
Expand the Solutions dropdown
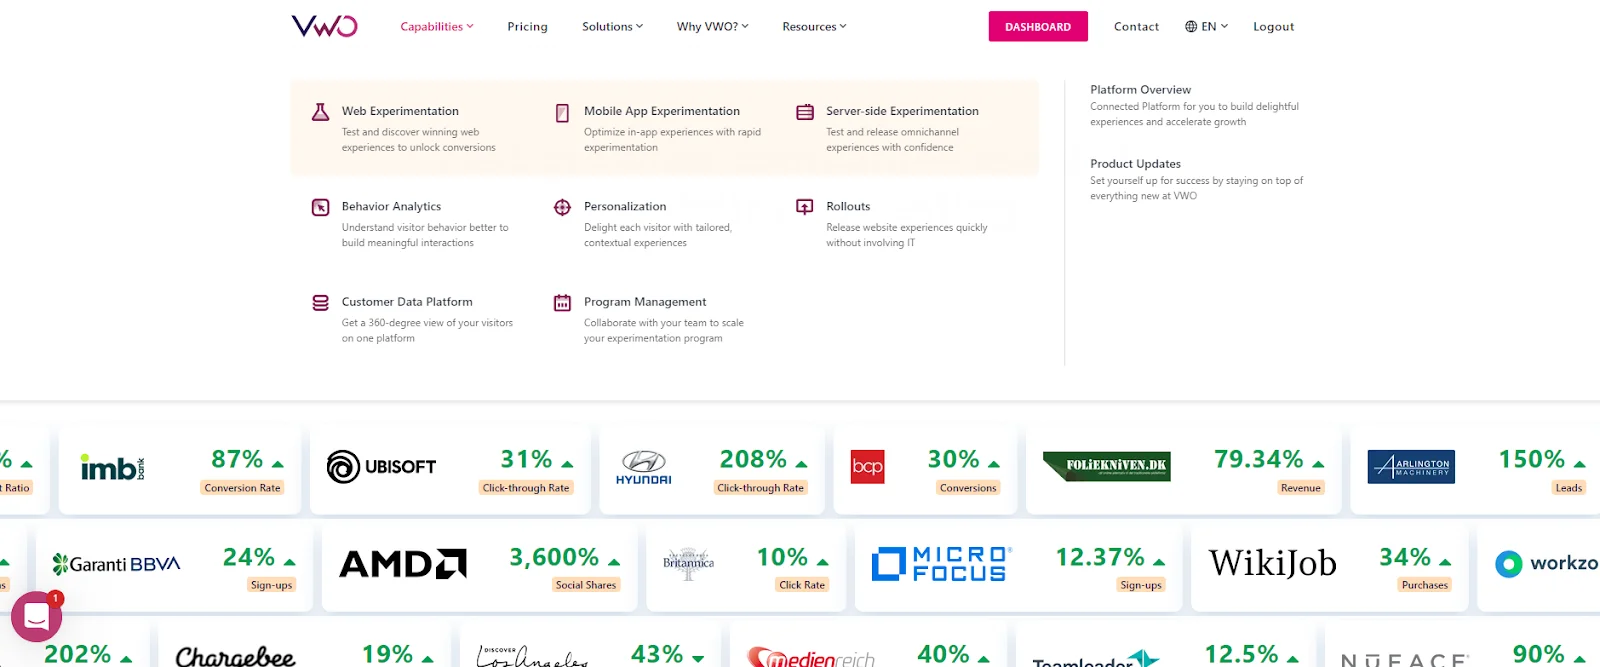(612, 27)
